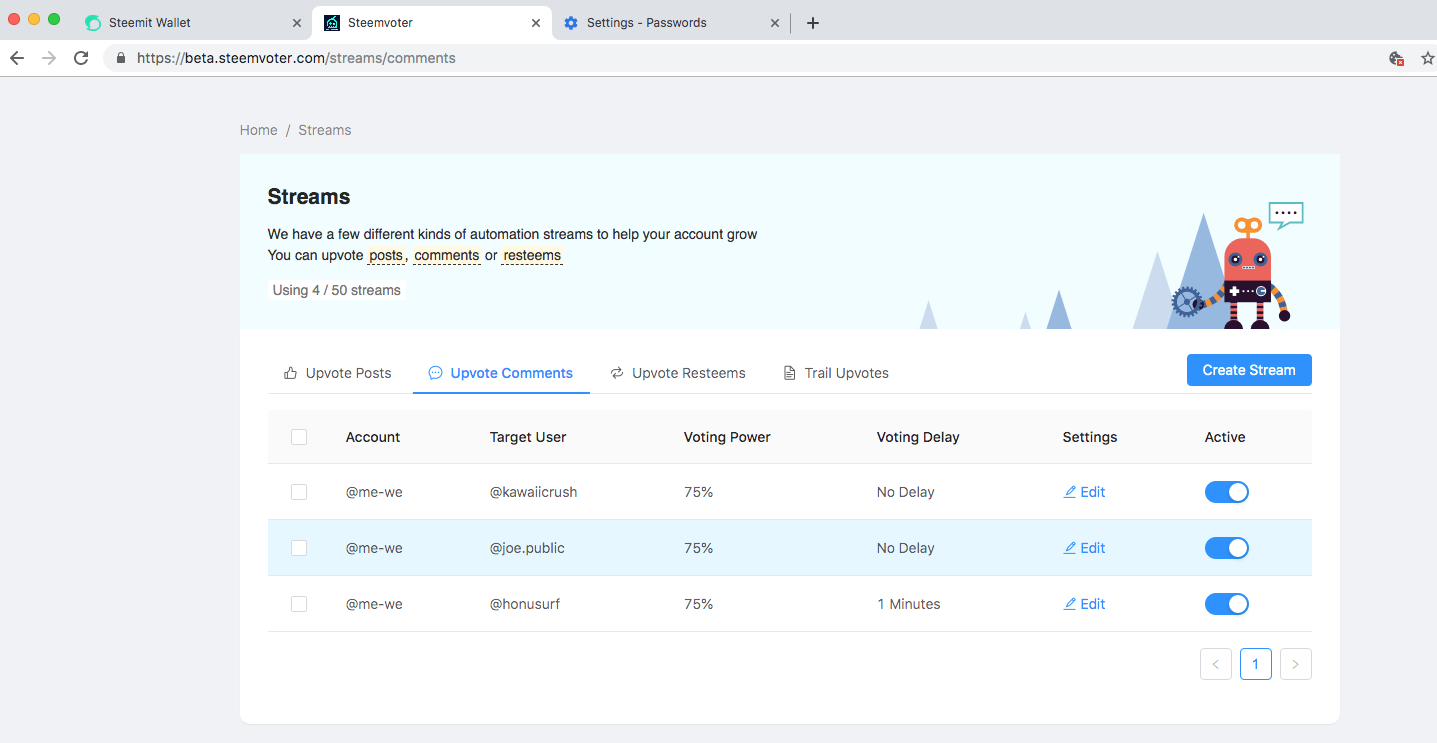Screen dimensions: 1437x743
Task: Edit the @honusurf stream settings
Action: point(1084,604)
